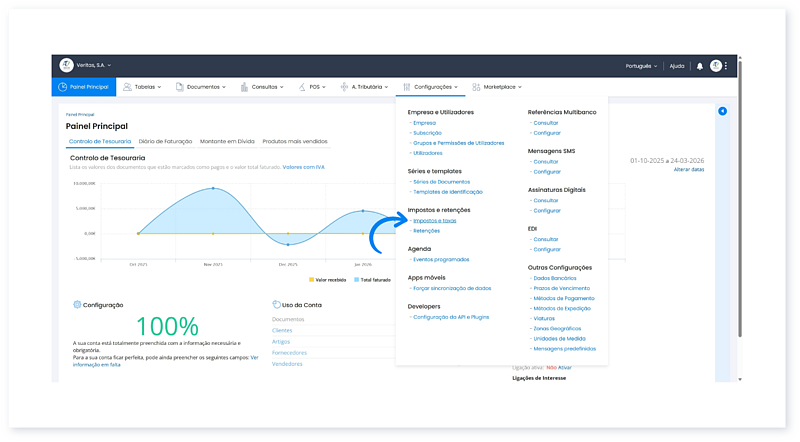The width and height of the screenshot is (800, 442).
Task: Click the Uso da Conta icon
Action: 275,304
